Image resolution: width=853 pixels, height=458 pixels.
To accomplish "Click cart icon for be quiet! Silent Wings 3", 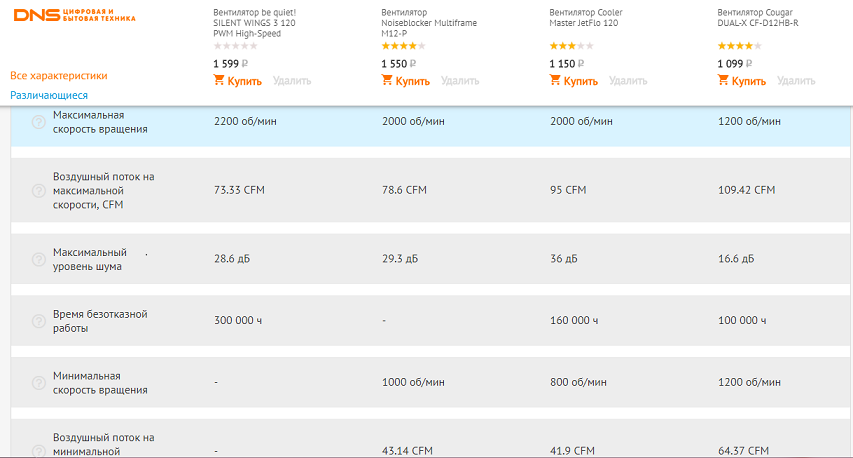I will click(219, 81).
